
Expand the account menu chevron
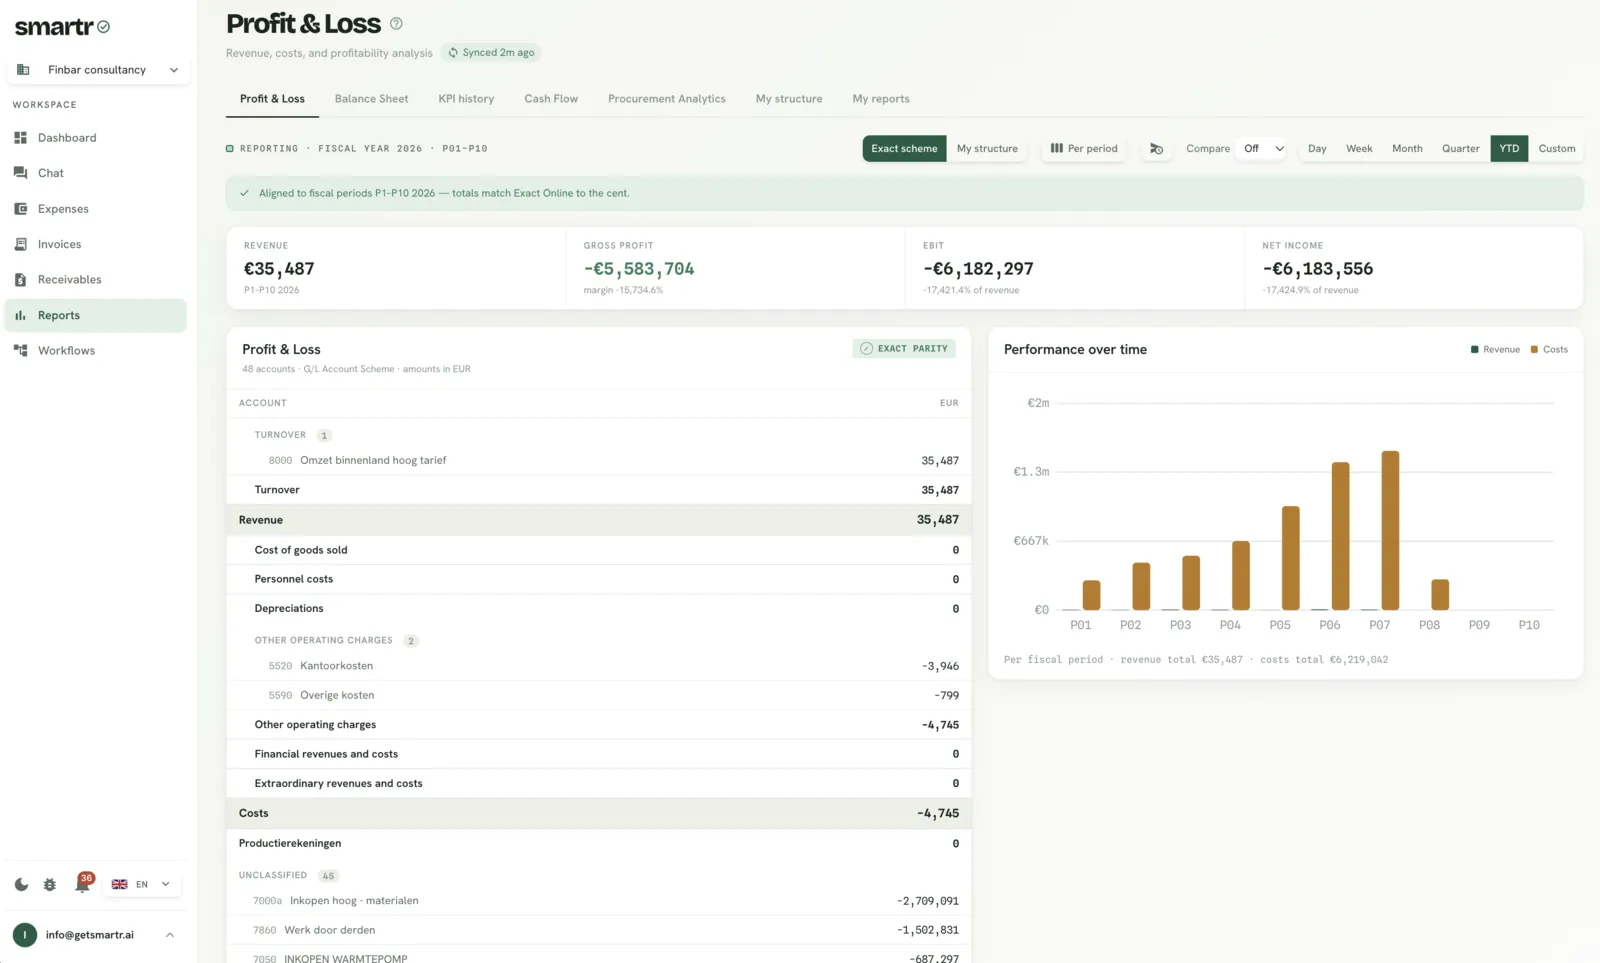[x=170, y=935]
